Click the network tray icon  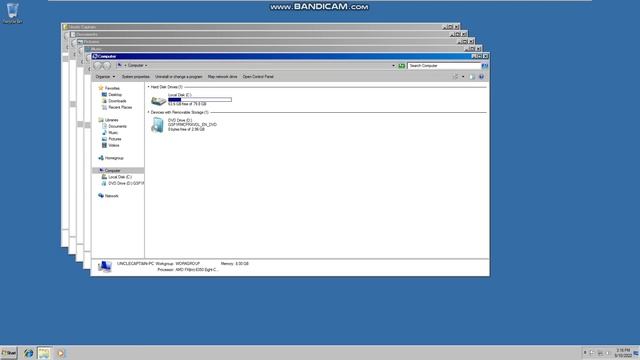click(600, 353)
